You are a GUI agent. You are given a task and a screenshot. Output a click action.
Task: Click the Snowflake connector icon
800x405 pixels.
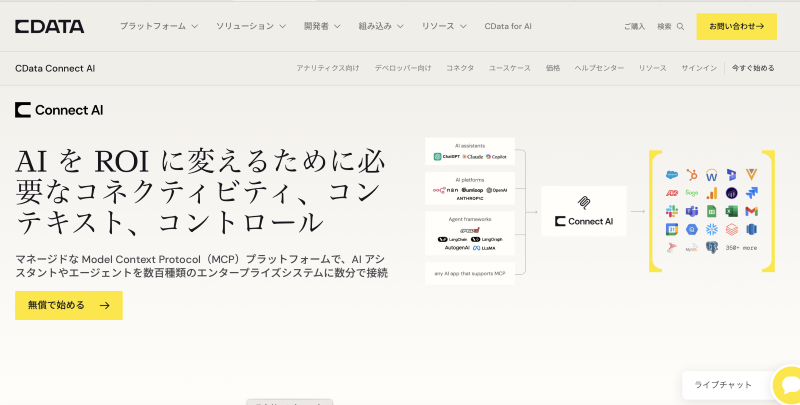click(712, 230)
